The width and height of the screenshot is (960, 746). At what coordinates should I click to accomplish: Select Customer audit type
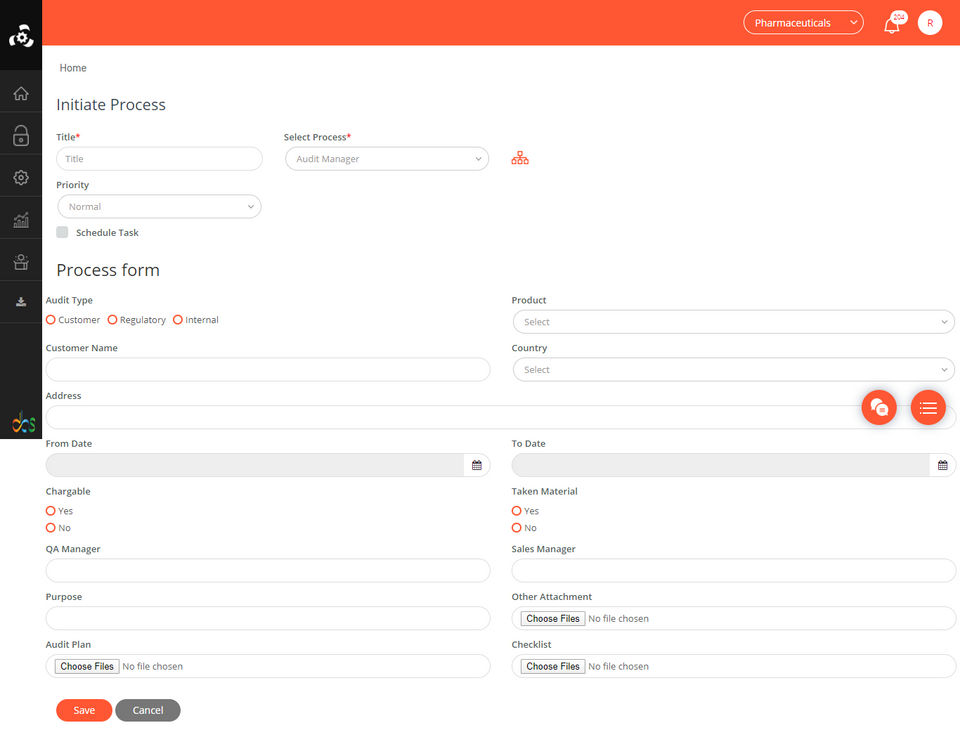51,320
